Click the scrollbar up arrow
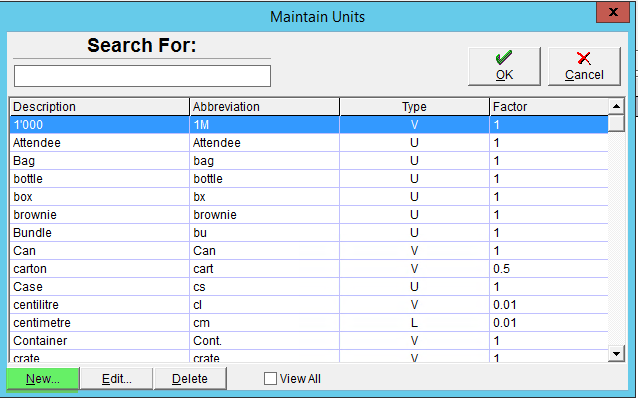This screenshot has height=399, width=638. point(616,107)
